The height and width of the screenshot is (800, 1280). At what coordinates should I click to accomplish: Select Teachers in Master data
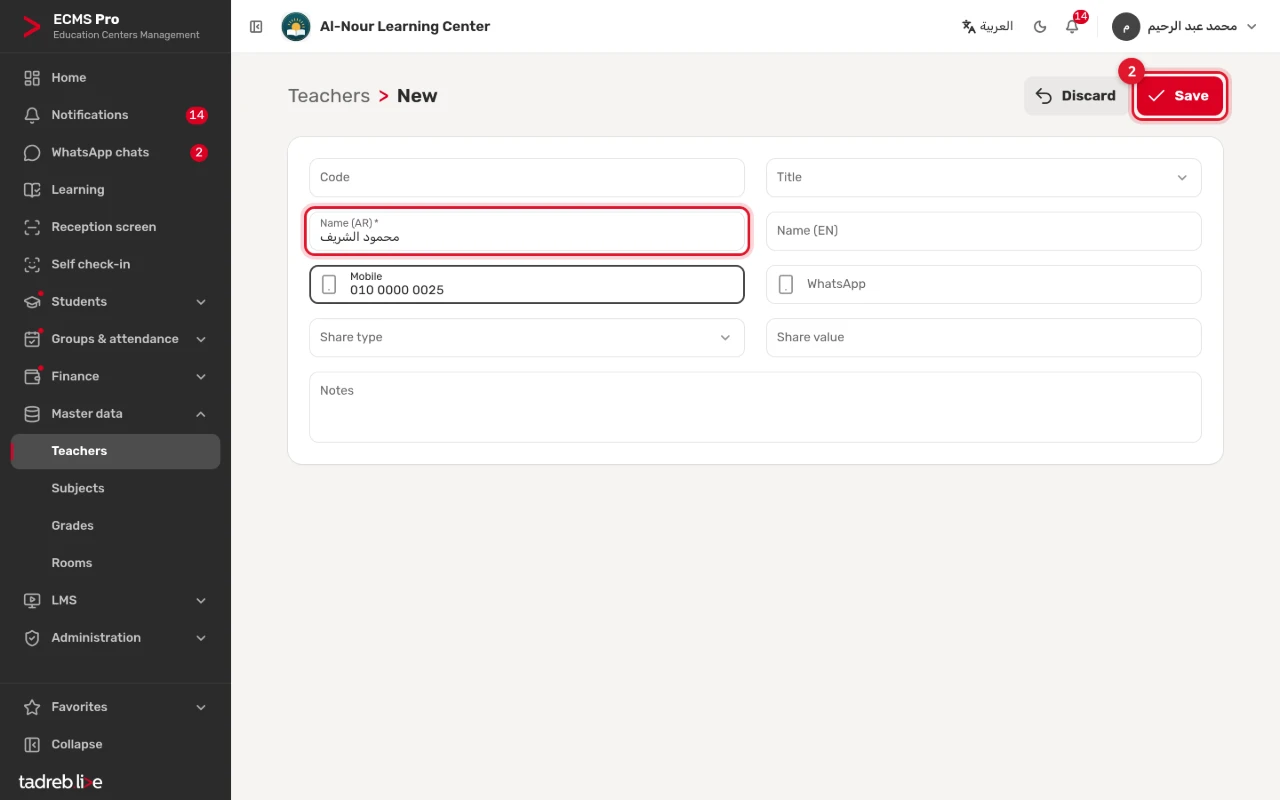[x=116, y=451]
